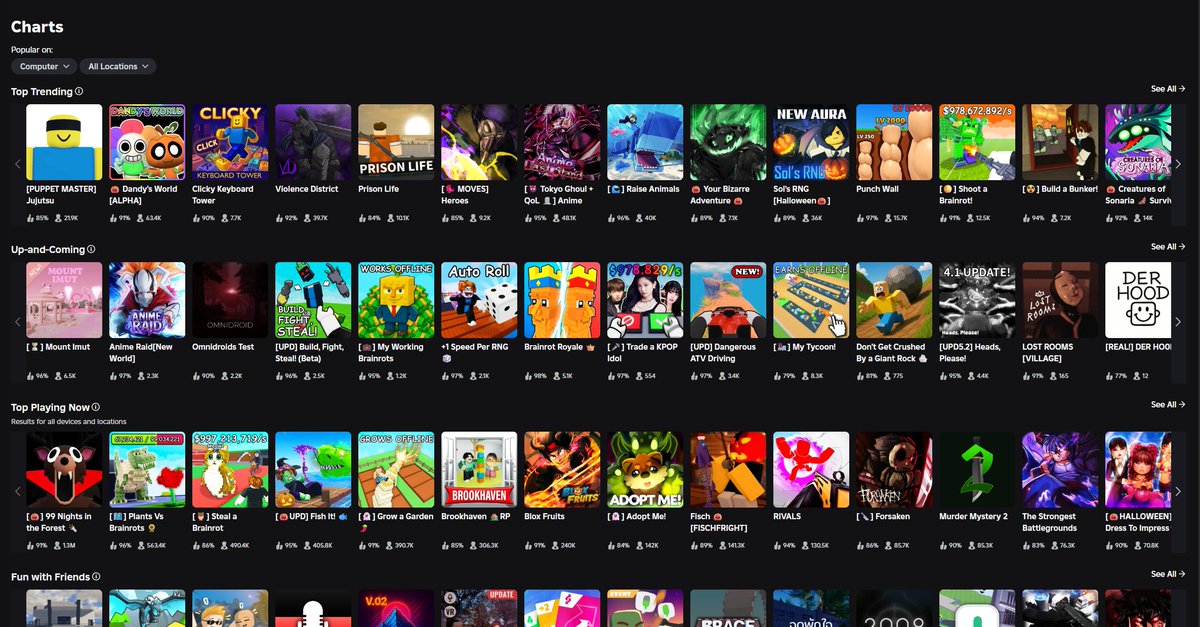
Task: Open Dangerous ATV Driving thumbnail
Action: click(x=728, y=300)
